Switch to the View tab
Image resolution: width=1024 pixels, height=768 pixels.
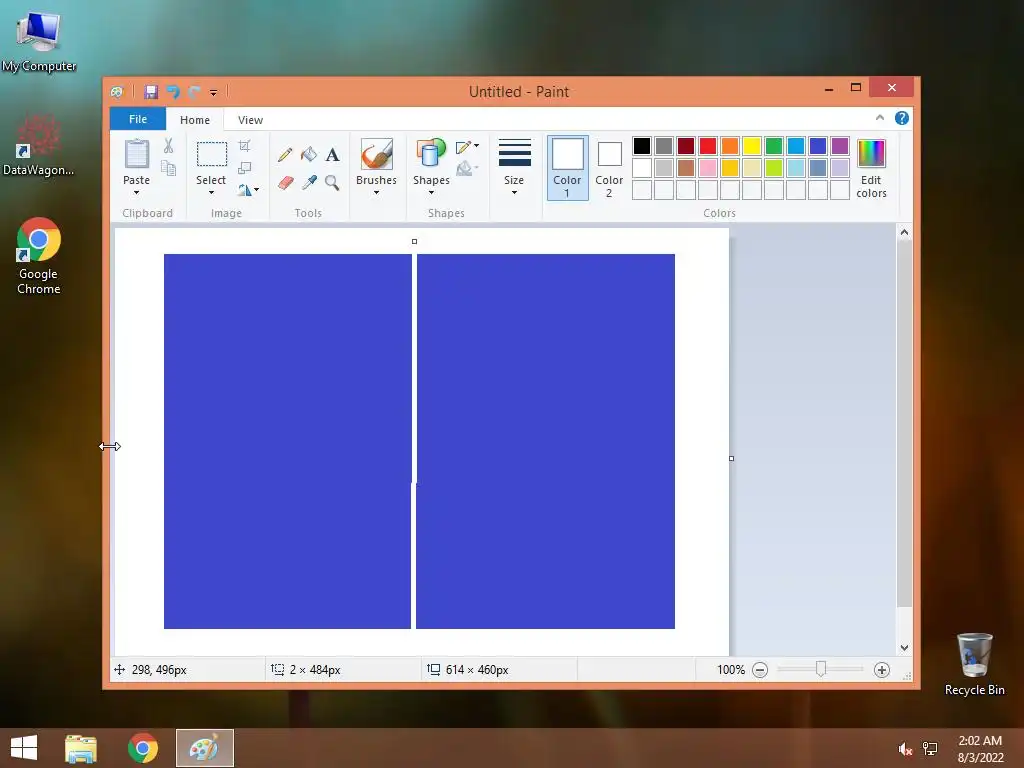pyautogui.click(x=250, y=120)
